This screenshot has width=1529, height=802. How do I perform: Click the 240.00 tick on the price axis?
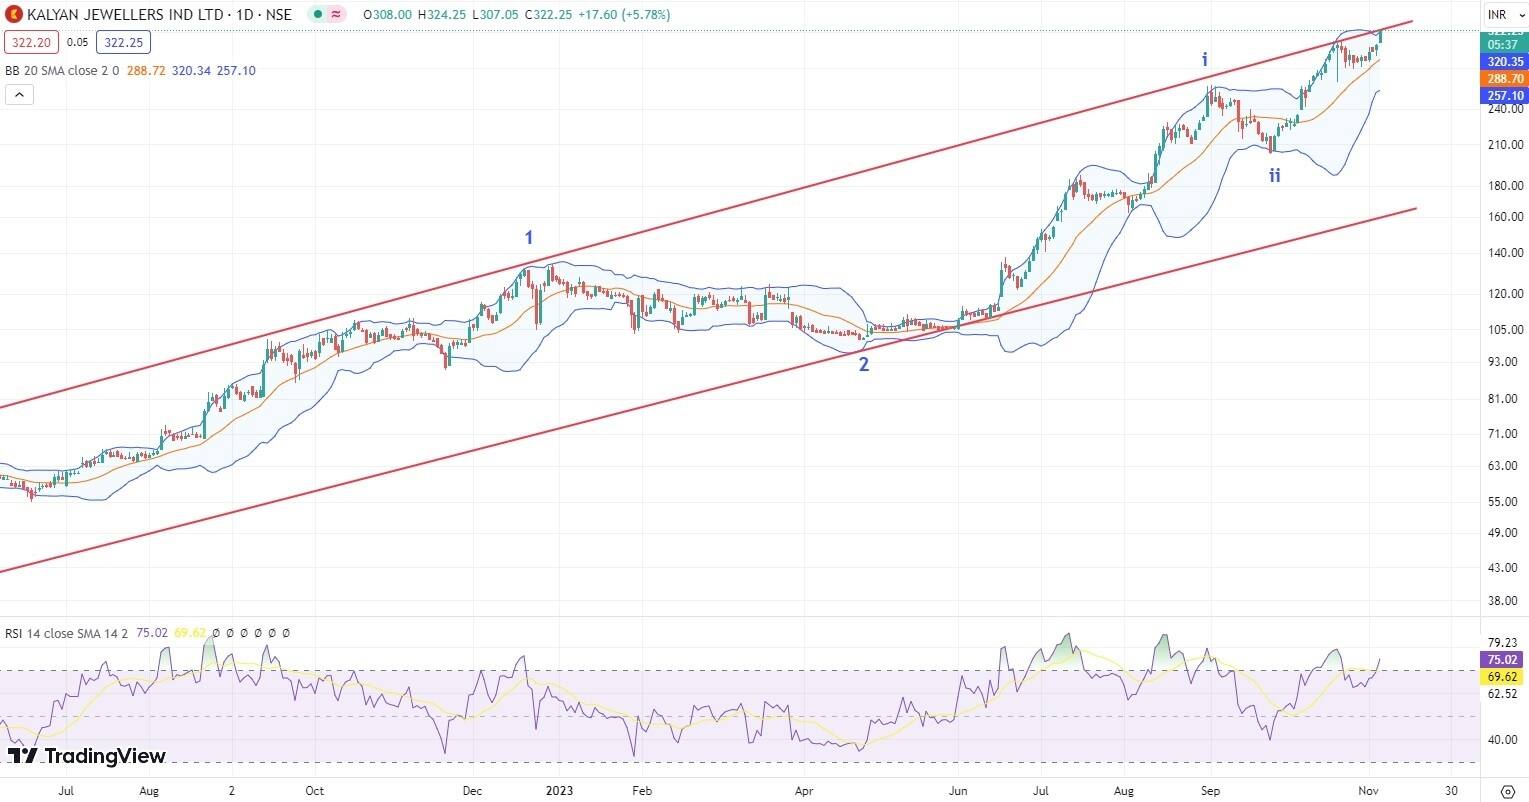(1505, 108)
